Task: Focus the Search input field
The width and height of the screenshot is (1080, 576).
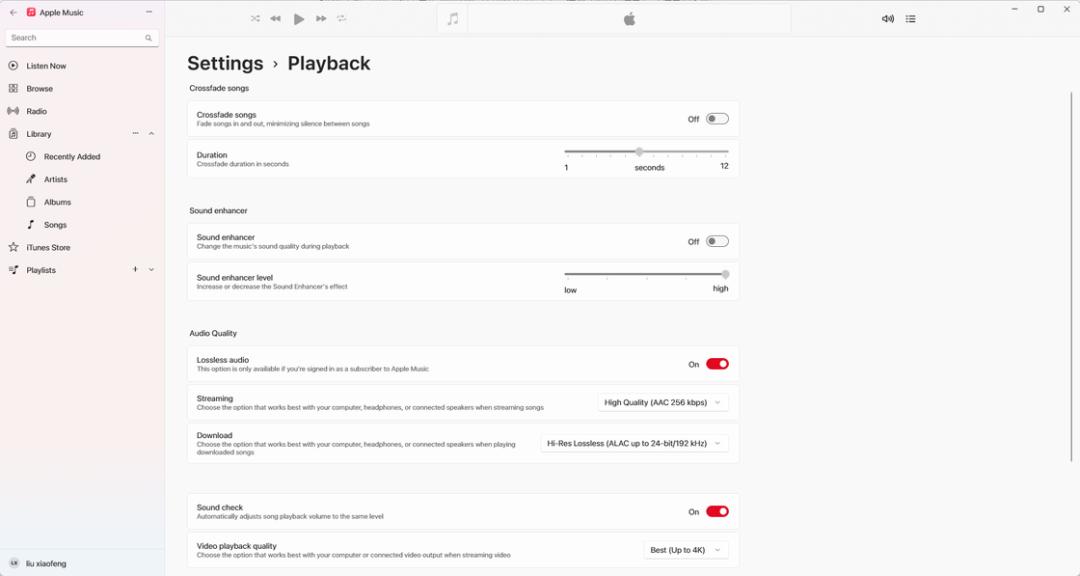Action: 82,38
